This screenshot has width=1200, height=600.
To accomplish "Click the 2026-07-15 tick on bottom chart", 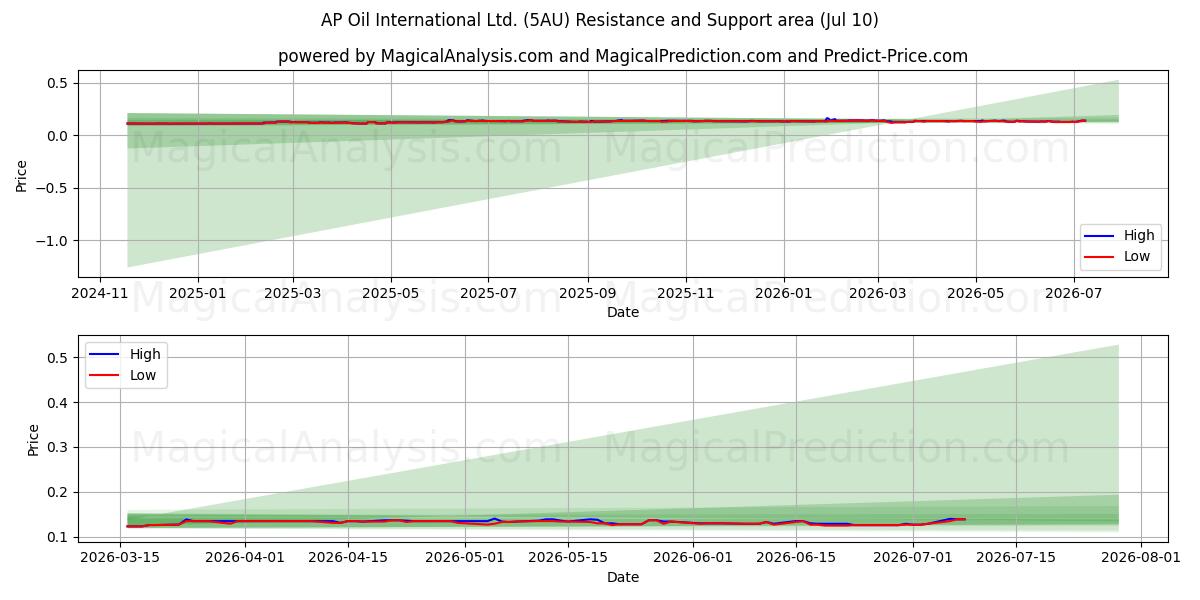I will click(1016, 558).
